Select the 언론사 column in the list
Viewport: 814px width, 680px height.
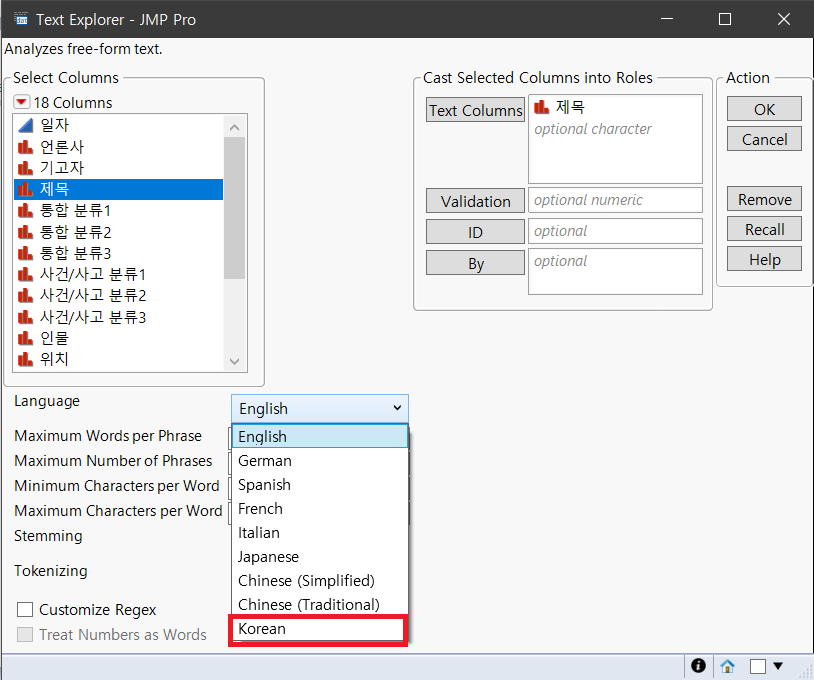(x=118, y=147)
